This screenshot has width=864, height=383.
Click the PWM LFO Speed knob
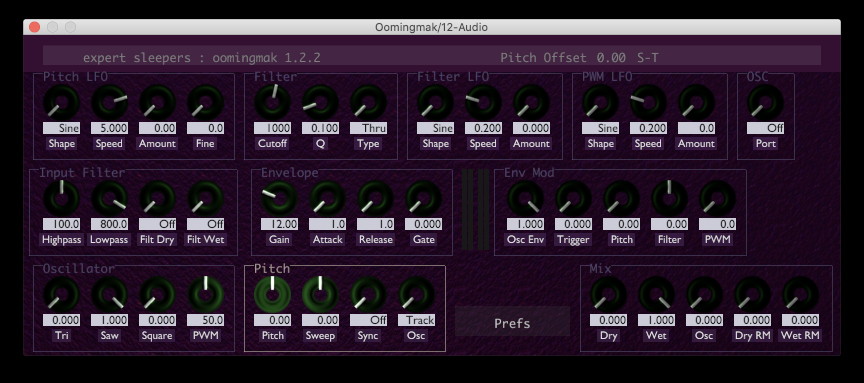click(x=649, y=102)
